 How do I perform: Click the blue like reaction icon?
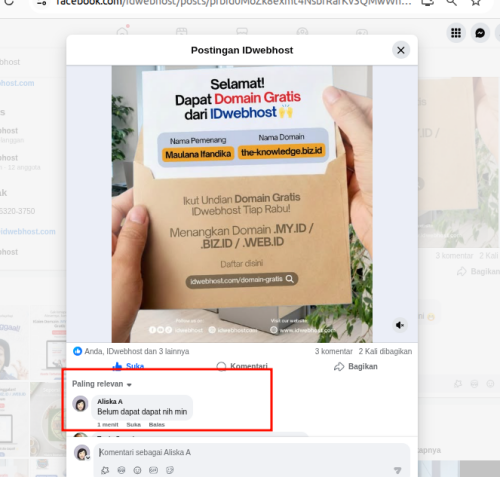click(x=77, y=351)
